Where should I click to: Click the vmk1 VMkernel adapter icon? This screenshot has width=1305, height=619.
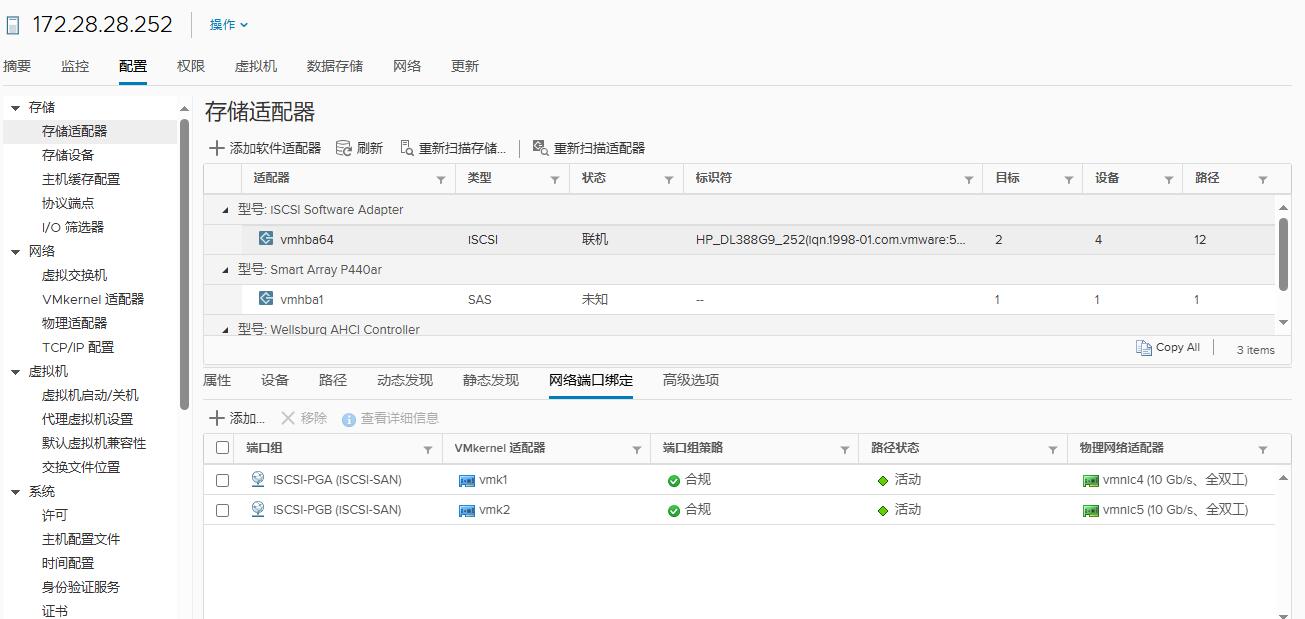[x=466, y=480]
